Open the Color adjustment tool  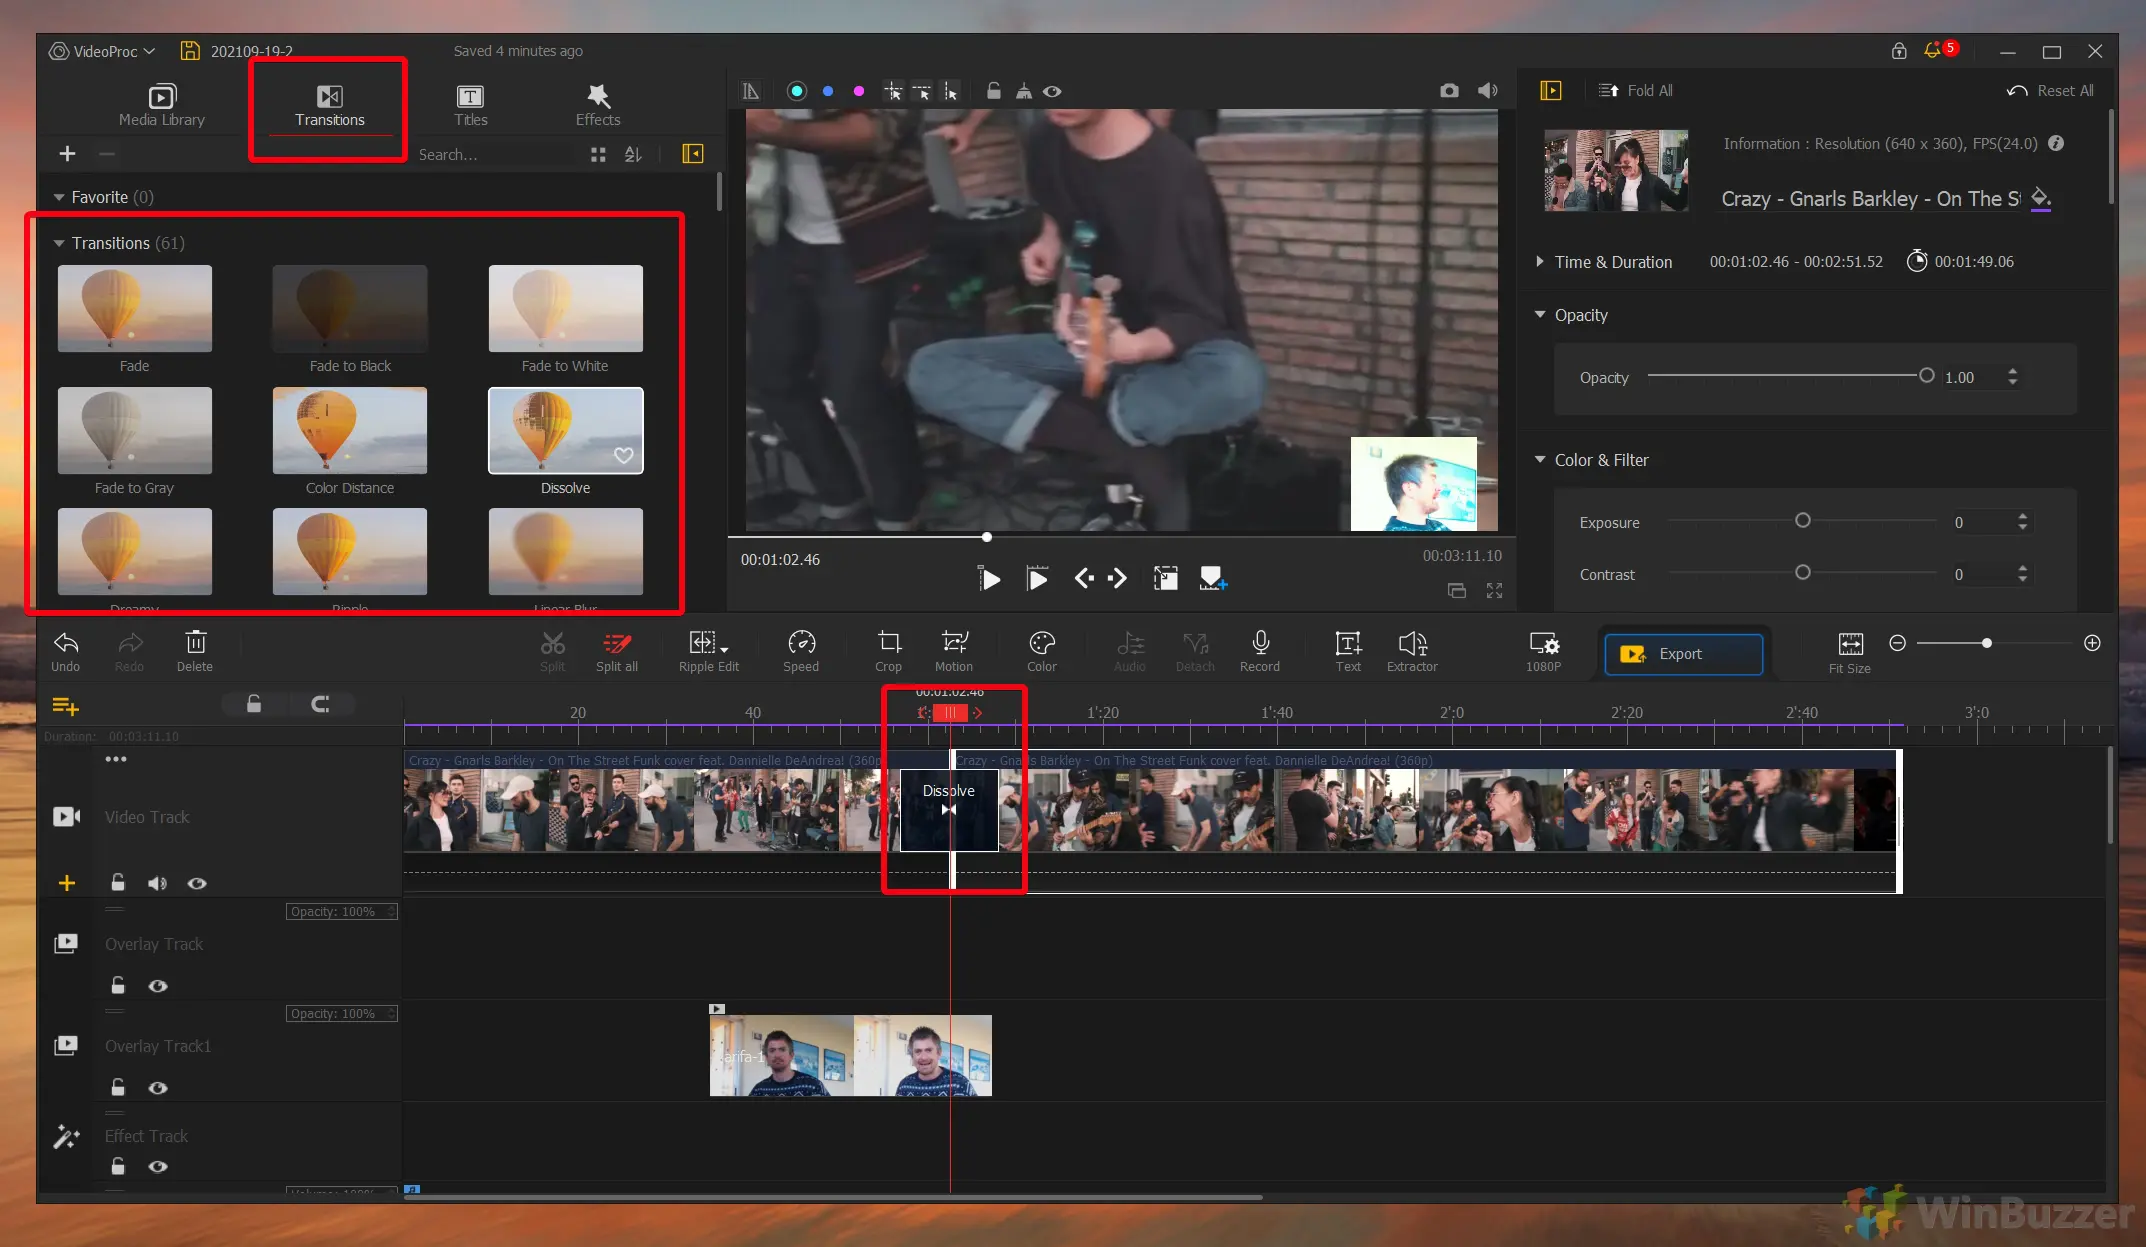pos(1041,650)
